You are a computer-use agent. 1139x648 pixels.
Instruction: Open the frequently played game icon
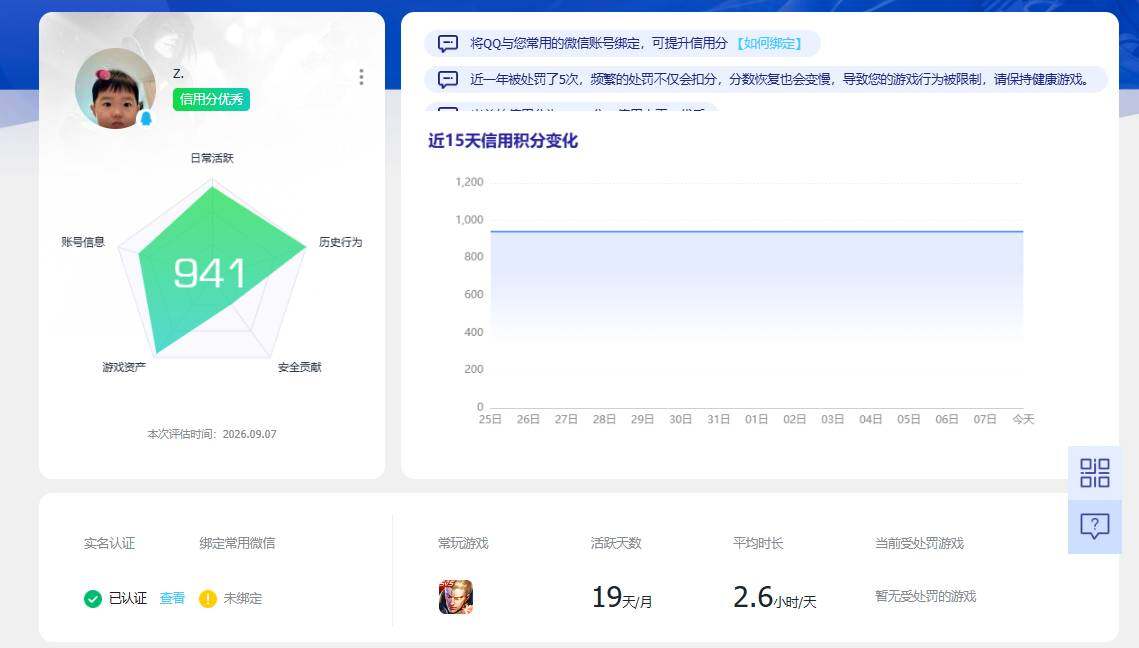click(455, 597)
